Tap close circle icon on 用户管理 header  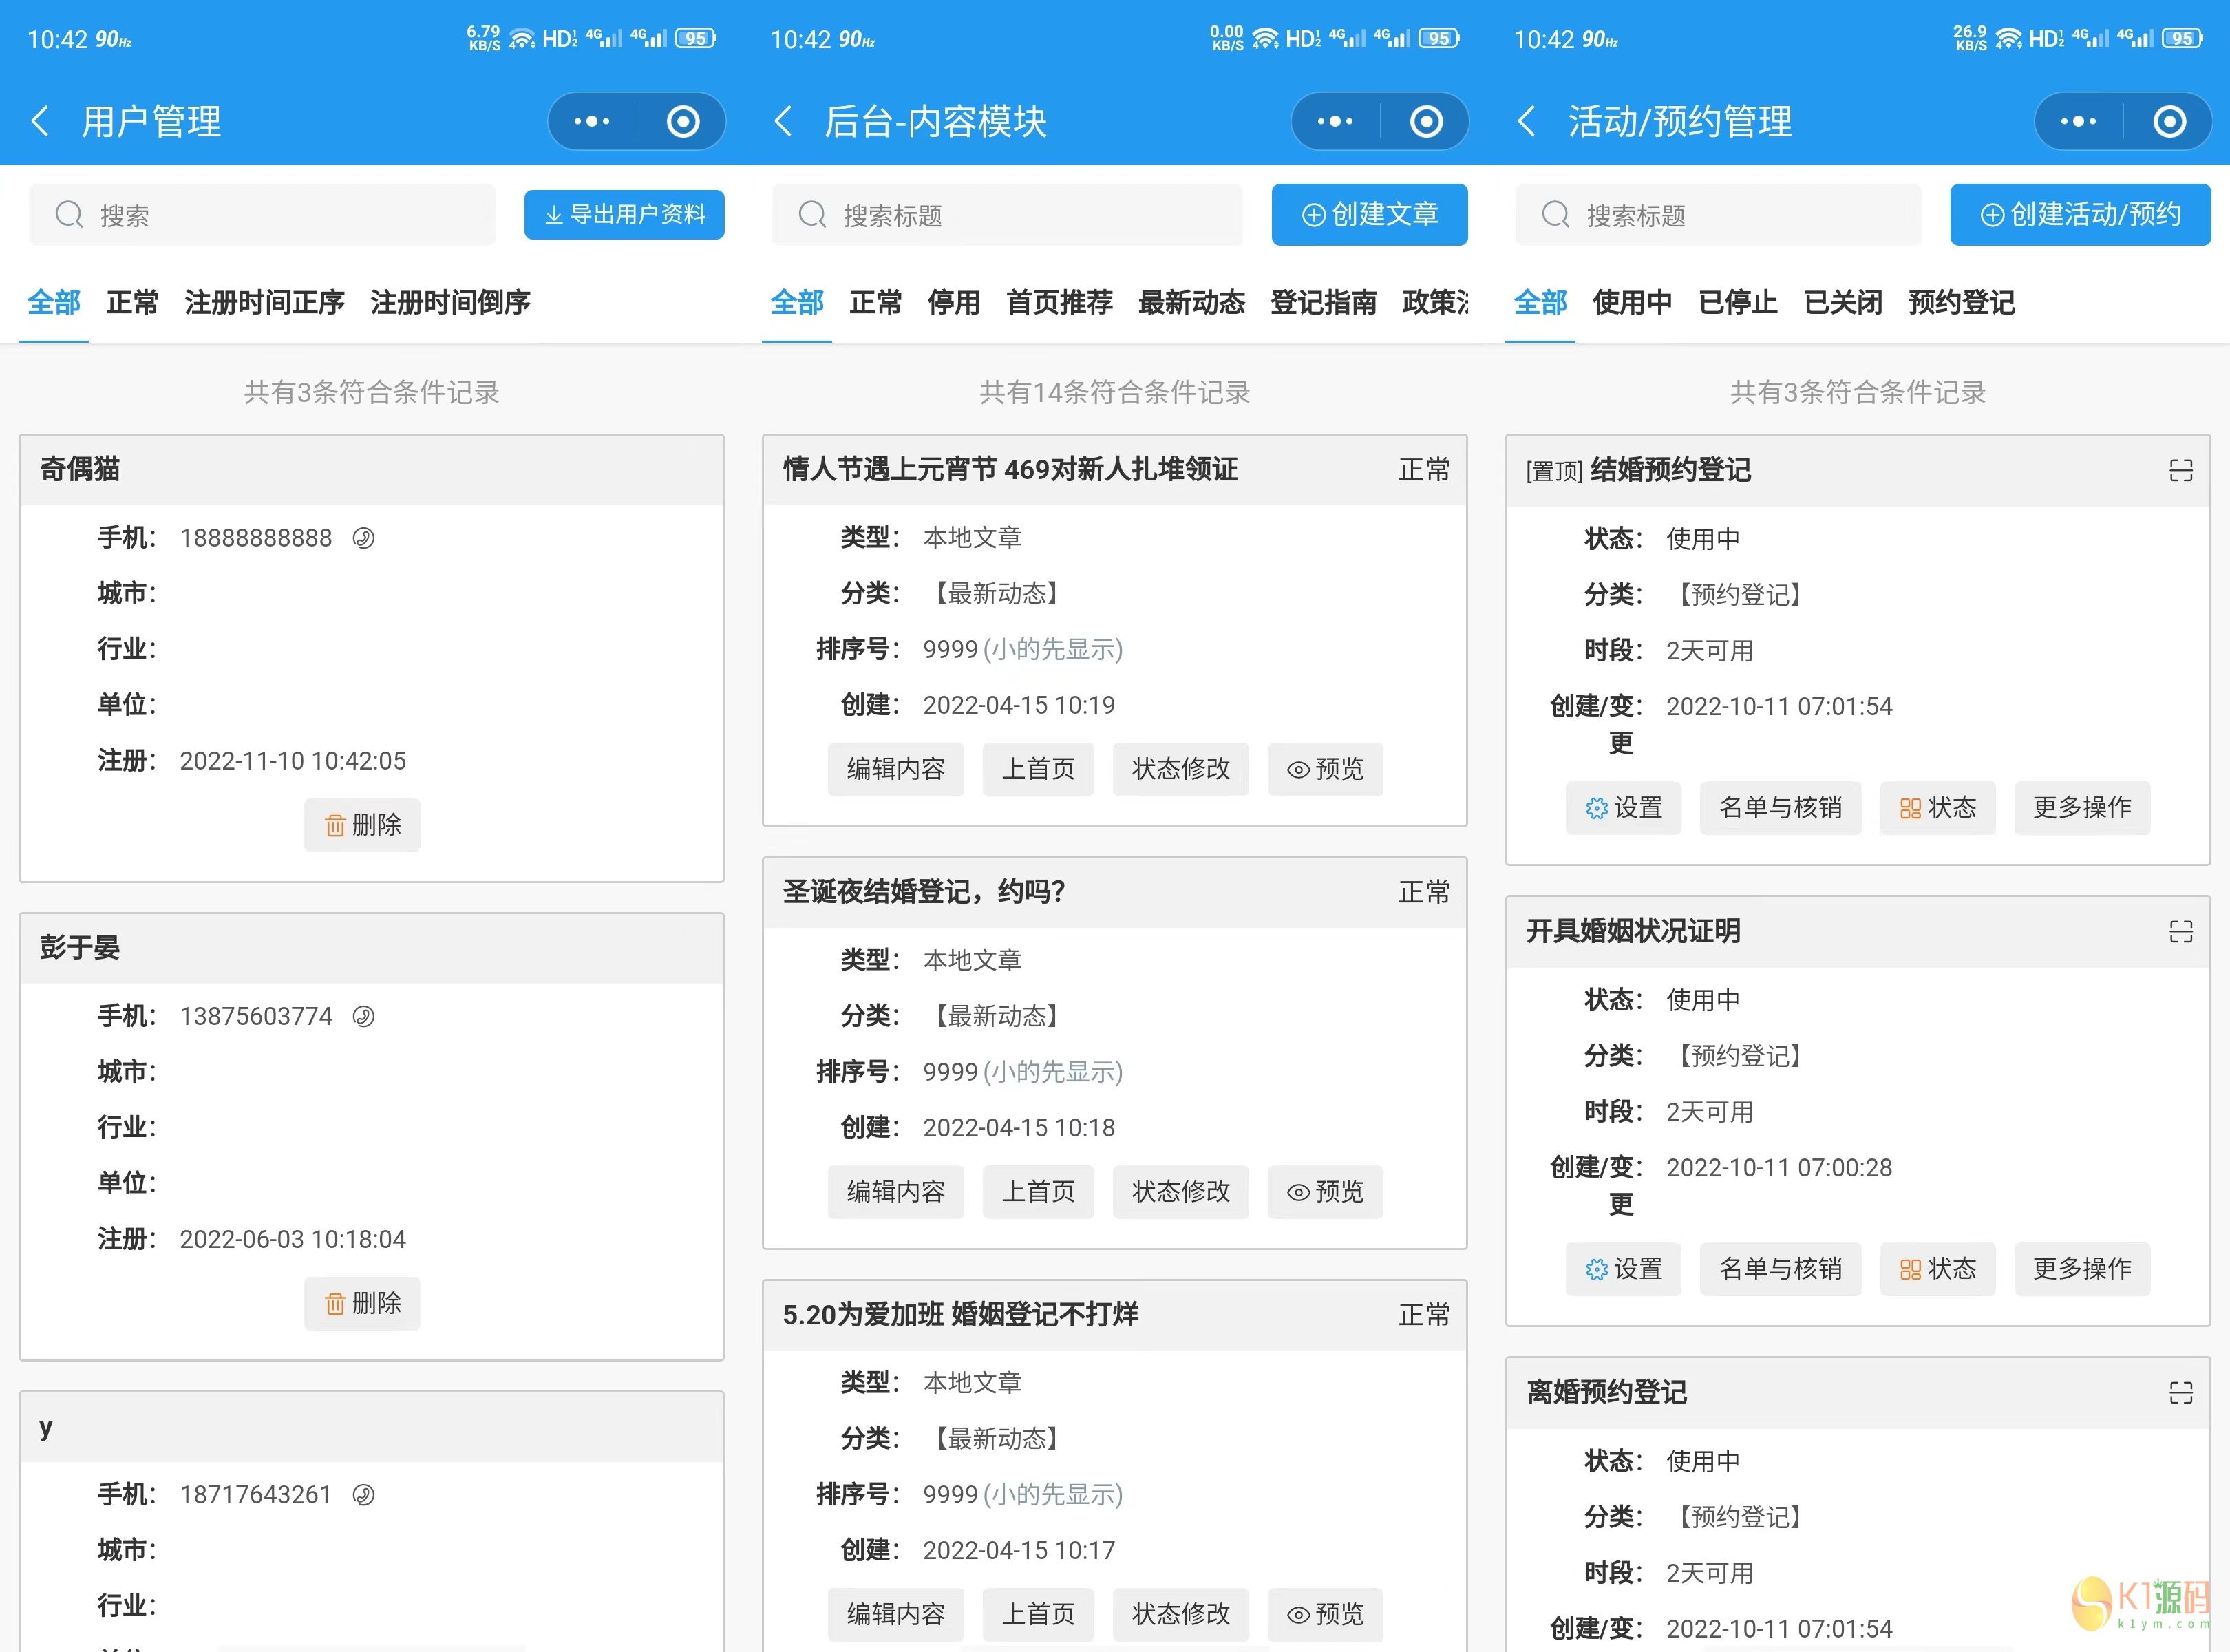[683, 121]
